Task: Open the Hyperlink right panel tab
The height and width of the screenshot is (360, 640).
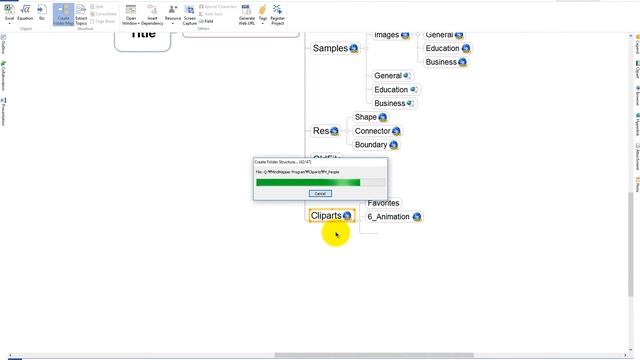Action: pyautogui.click(x=637, y=124)
